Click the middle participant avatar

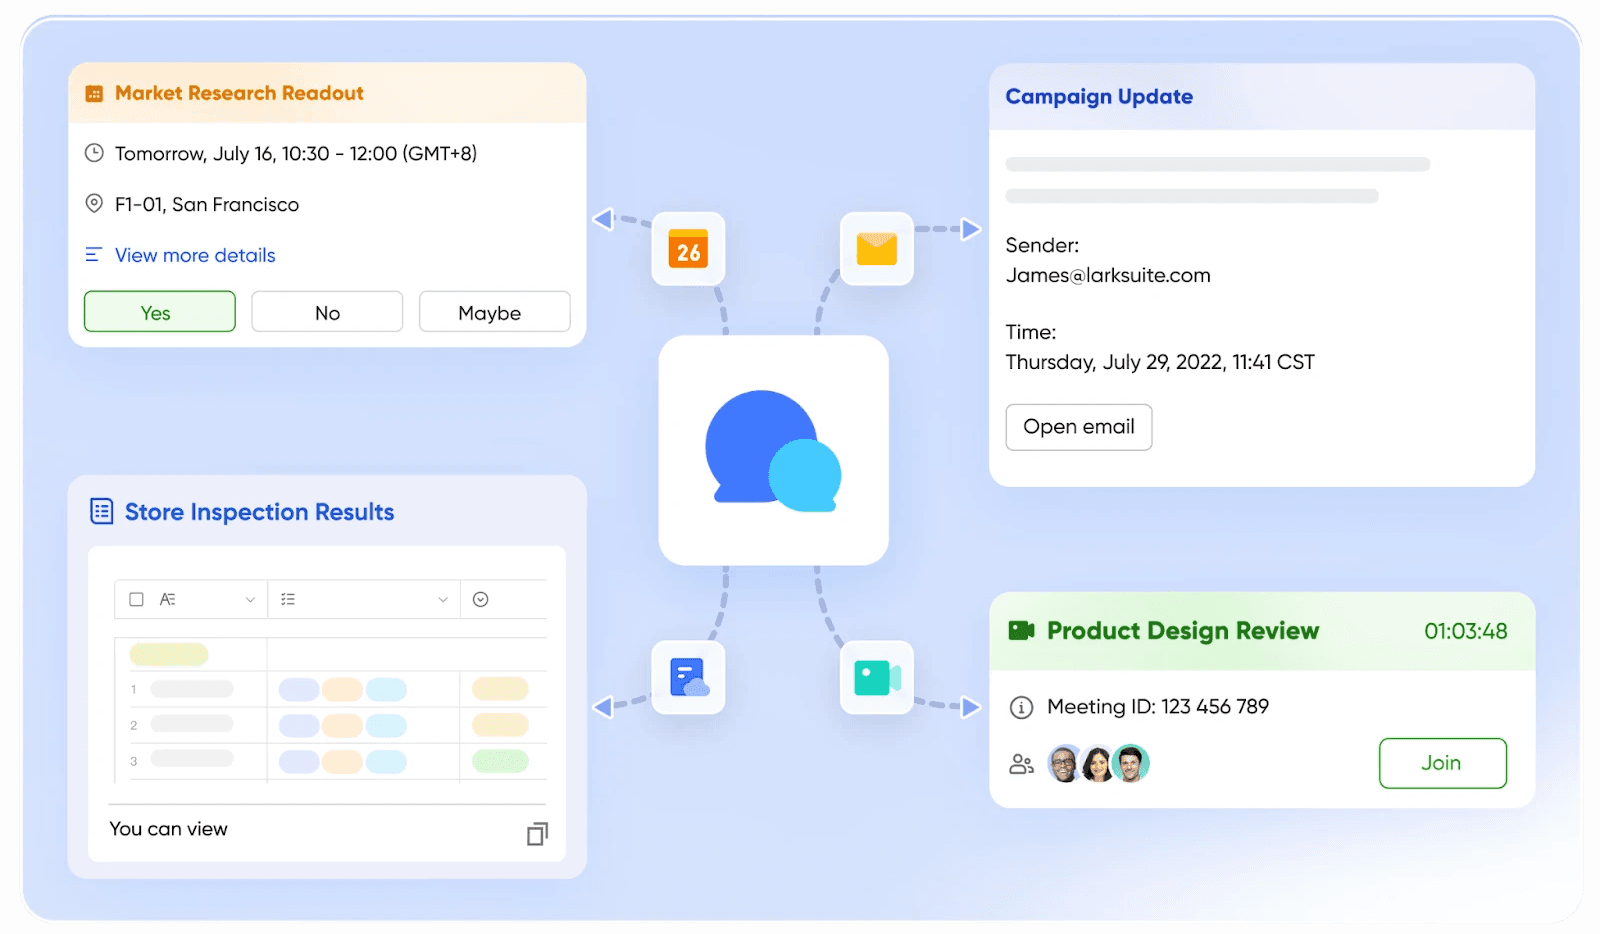[1097, 764]
